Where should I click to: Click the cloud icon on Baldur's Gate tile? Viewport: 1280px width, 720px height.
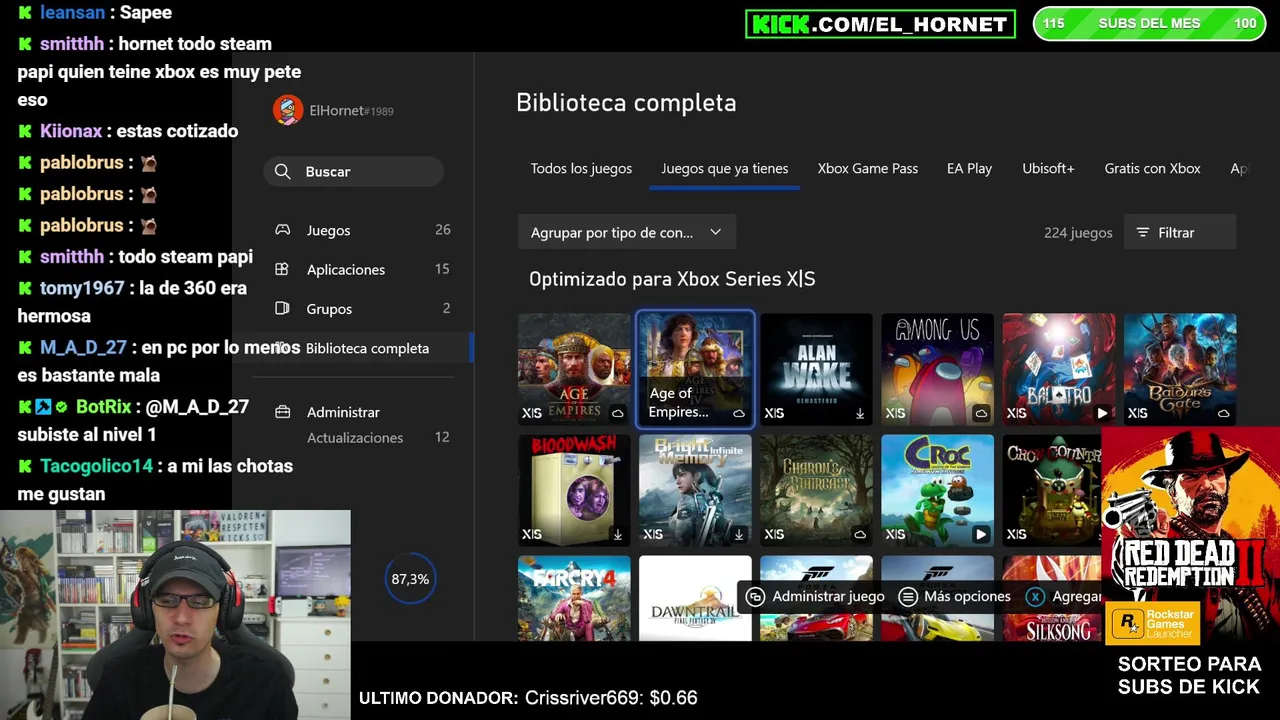point(1223,413)
